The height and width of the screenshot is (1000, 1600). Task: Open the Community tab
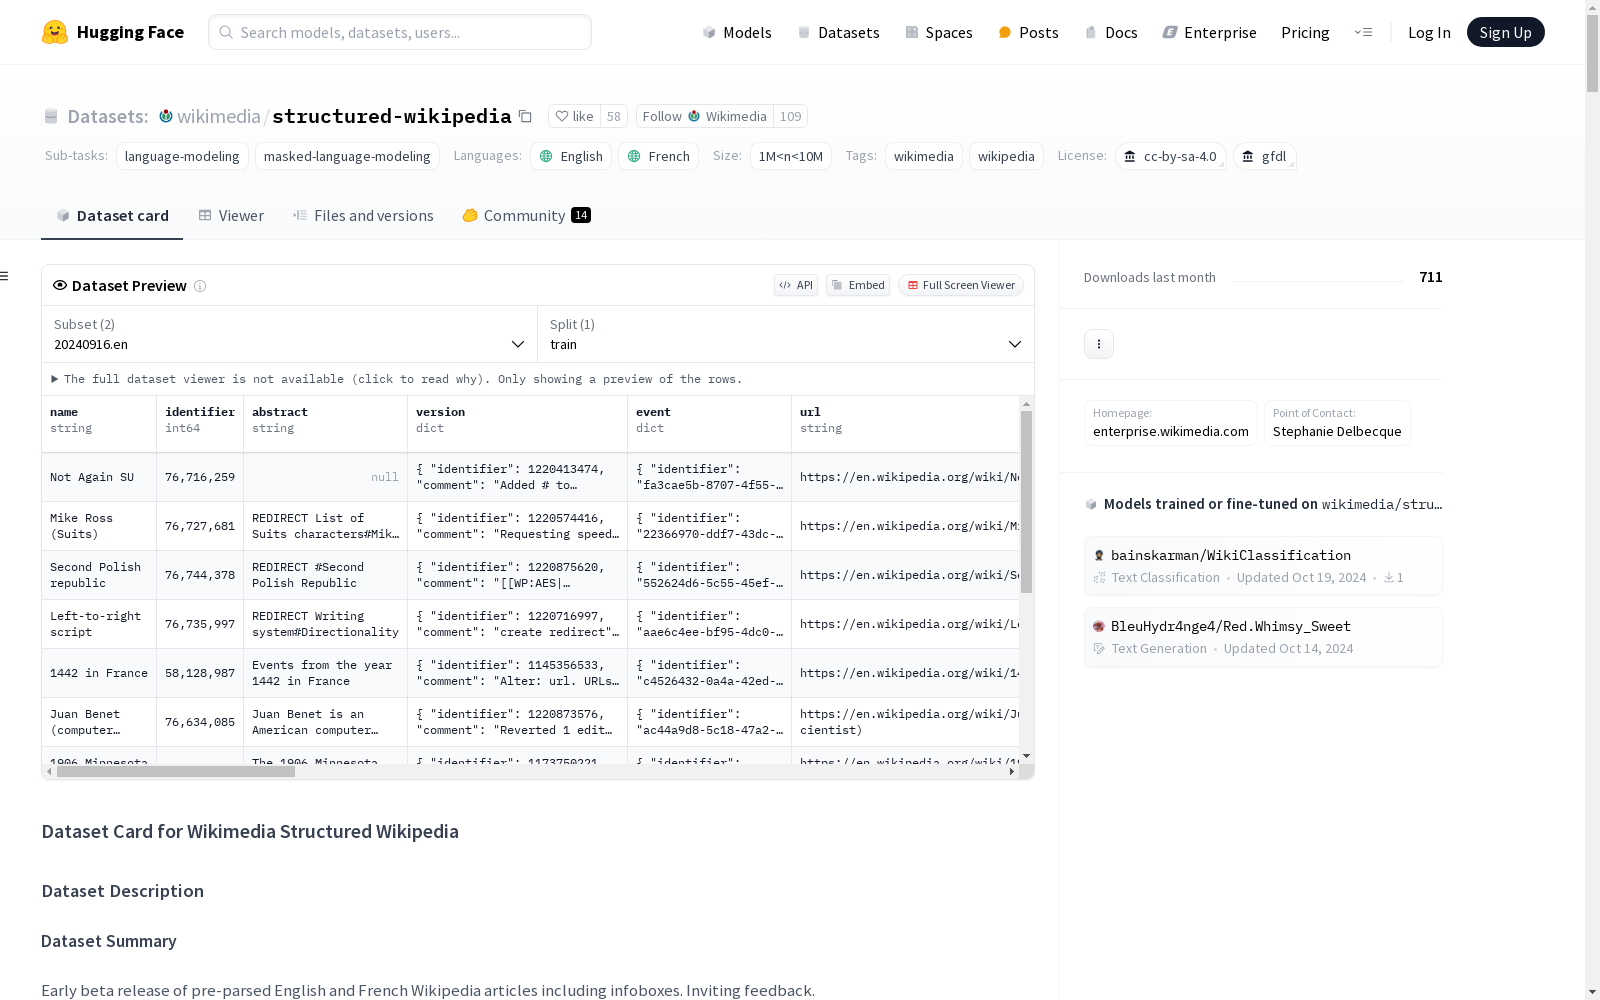[526, 215]
